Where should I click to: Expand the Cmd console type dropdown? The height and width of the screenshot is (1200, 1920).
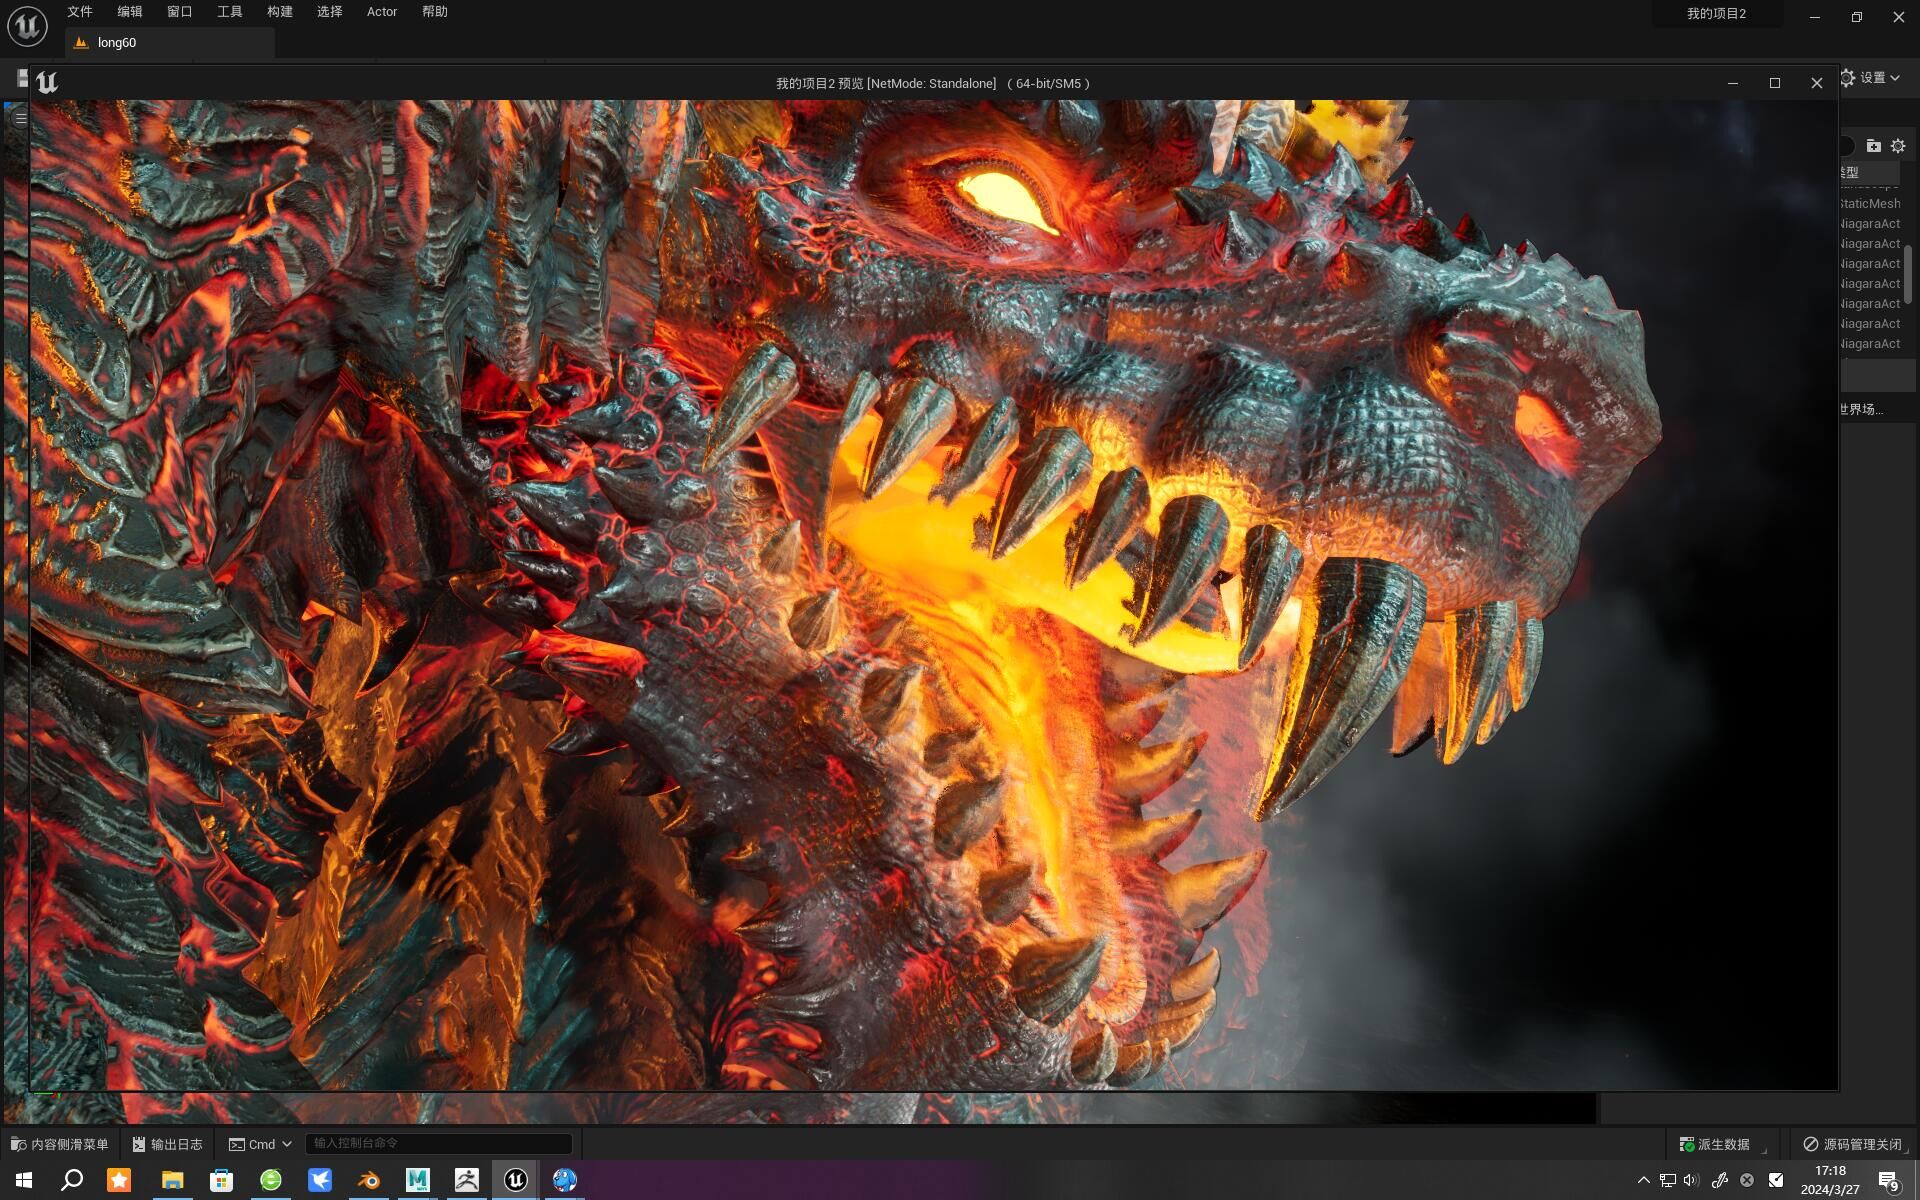261,1144
